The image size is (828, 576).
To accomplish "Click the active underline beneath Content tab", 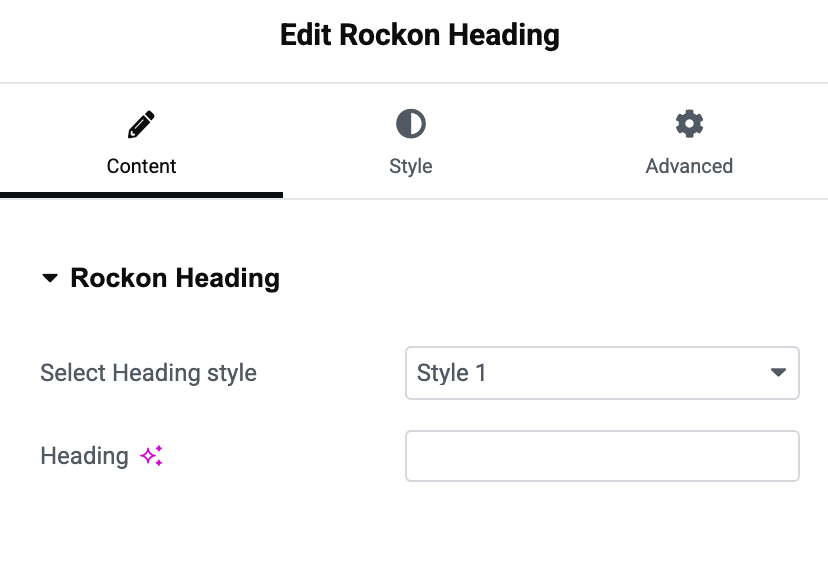I will (141, 195).
